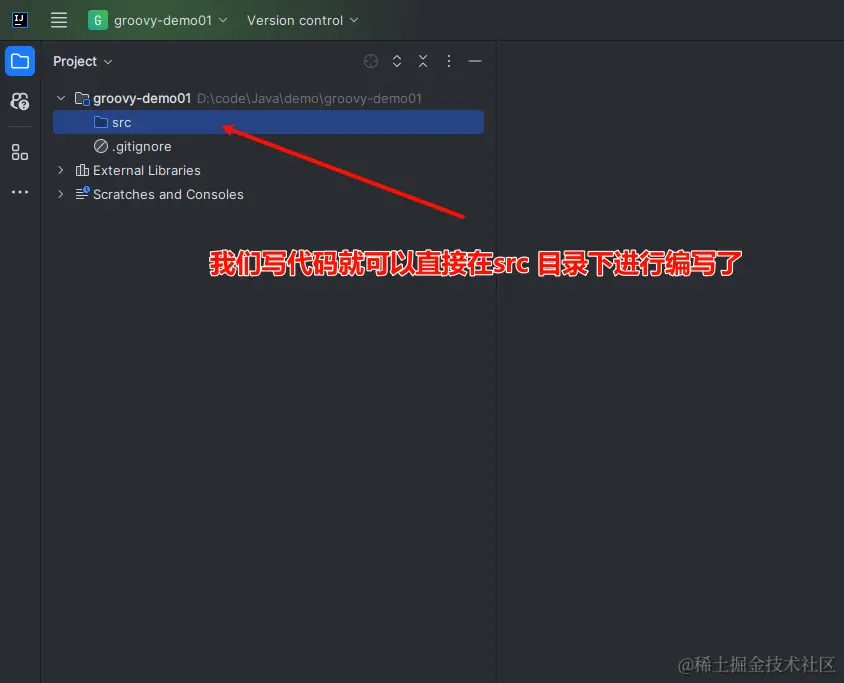Open the Project view mode dropdown

tap(82, 61)
